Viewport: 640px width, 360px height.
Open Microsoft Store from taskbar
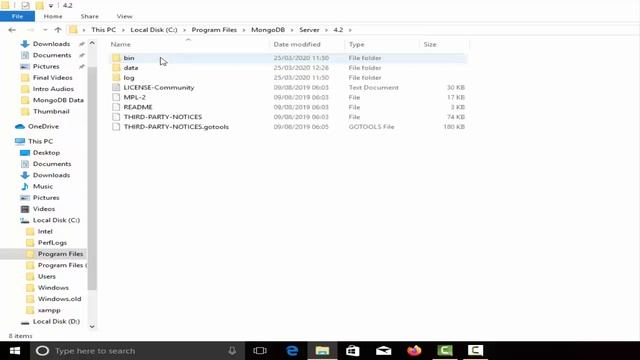tap(353, 351)
